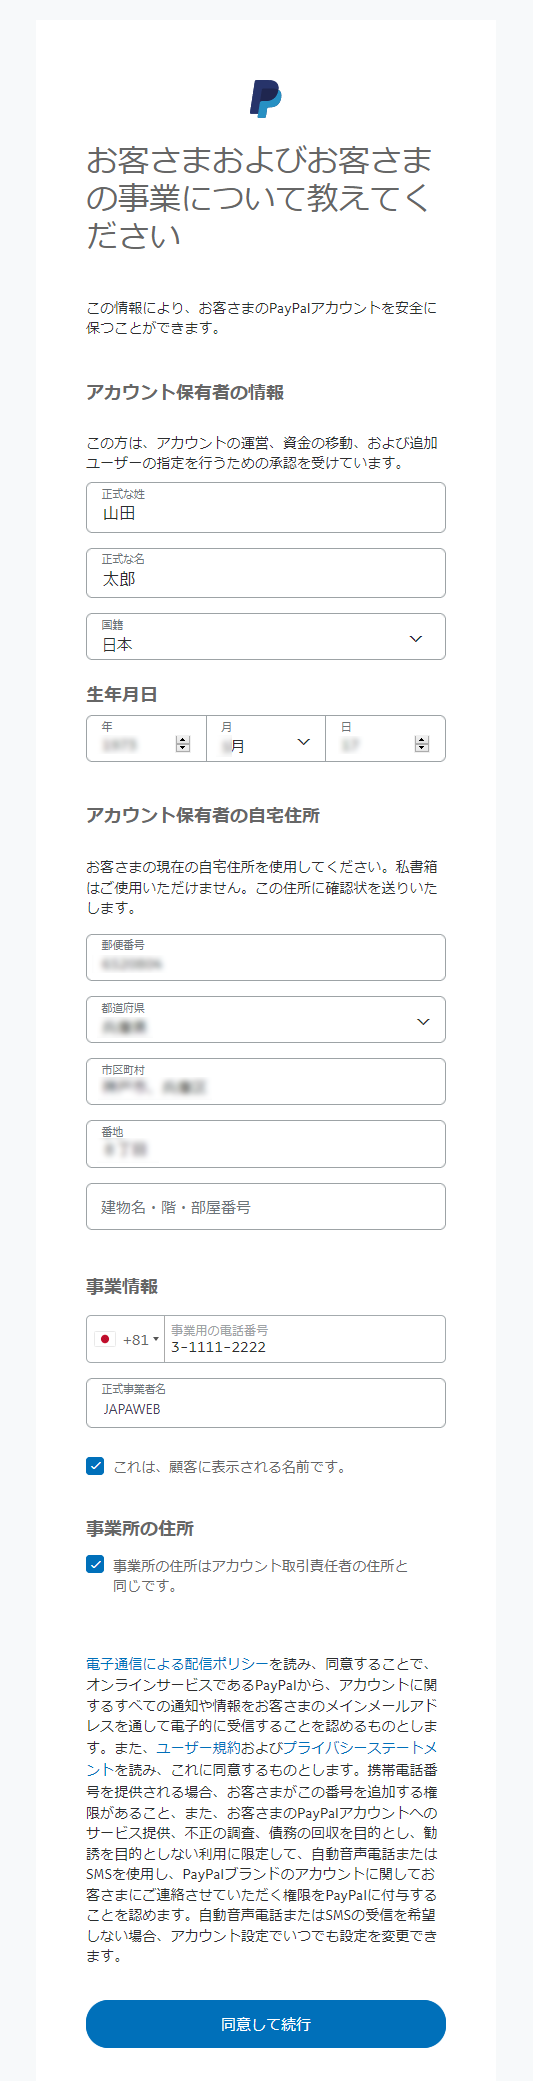Click the Japan flag icon

coord(106,1339)
